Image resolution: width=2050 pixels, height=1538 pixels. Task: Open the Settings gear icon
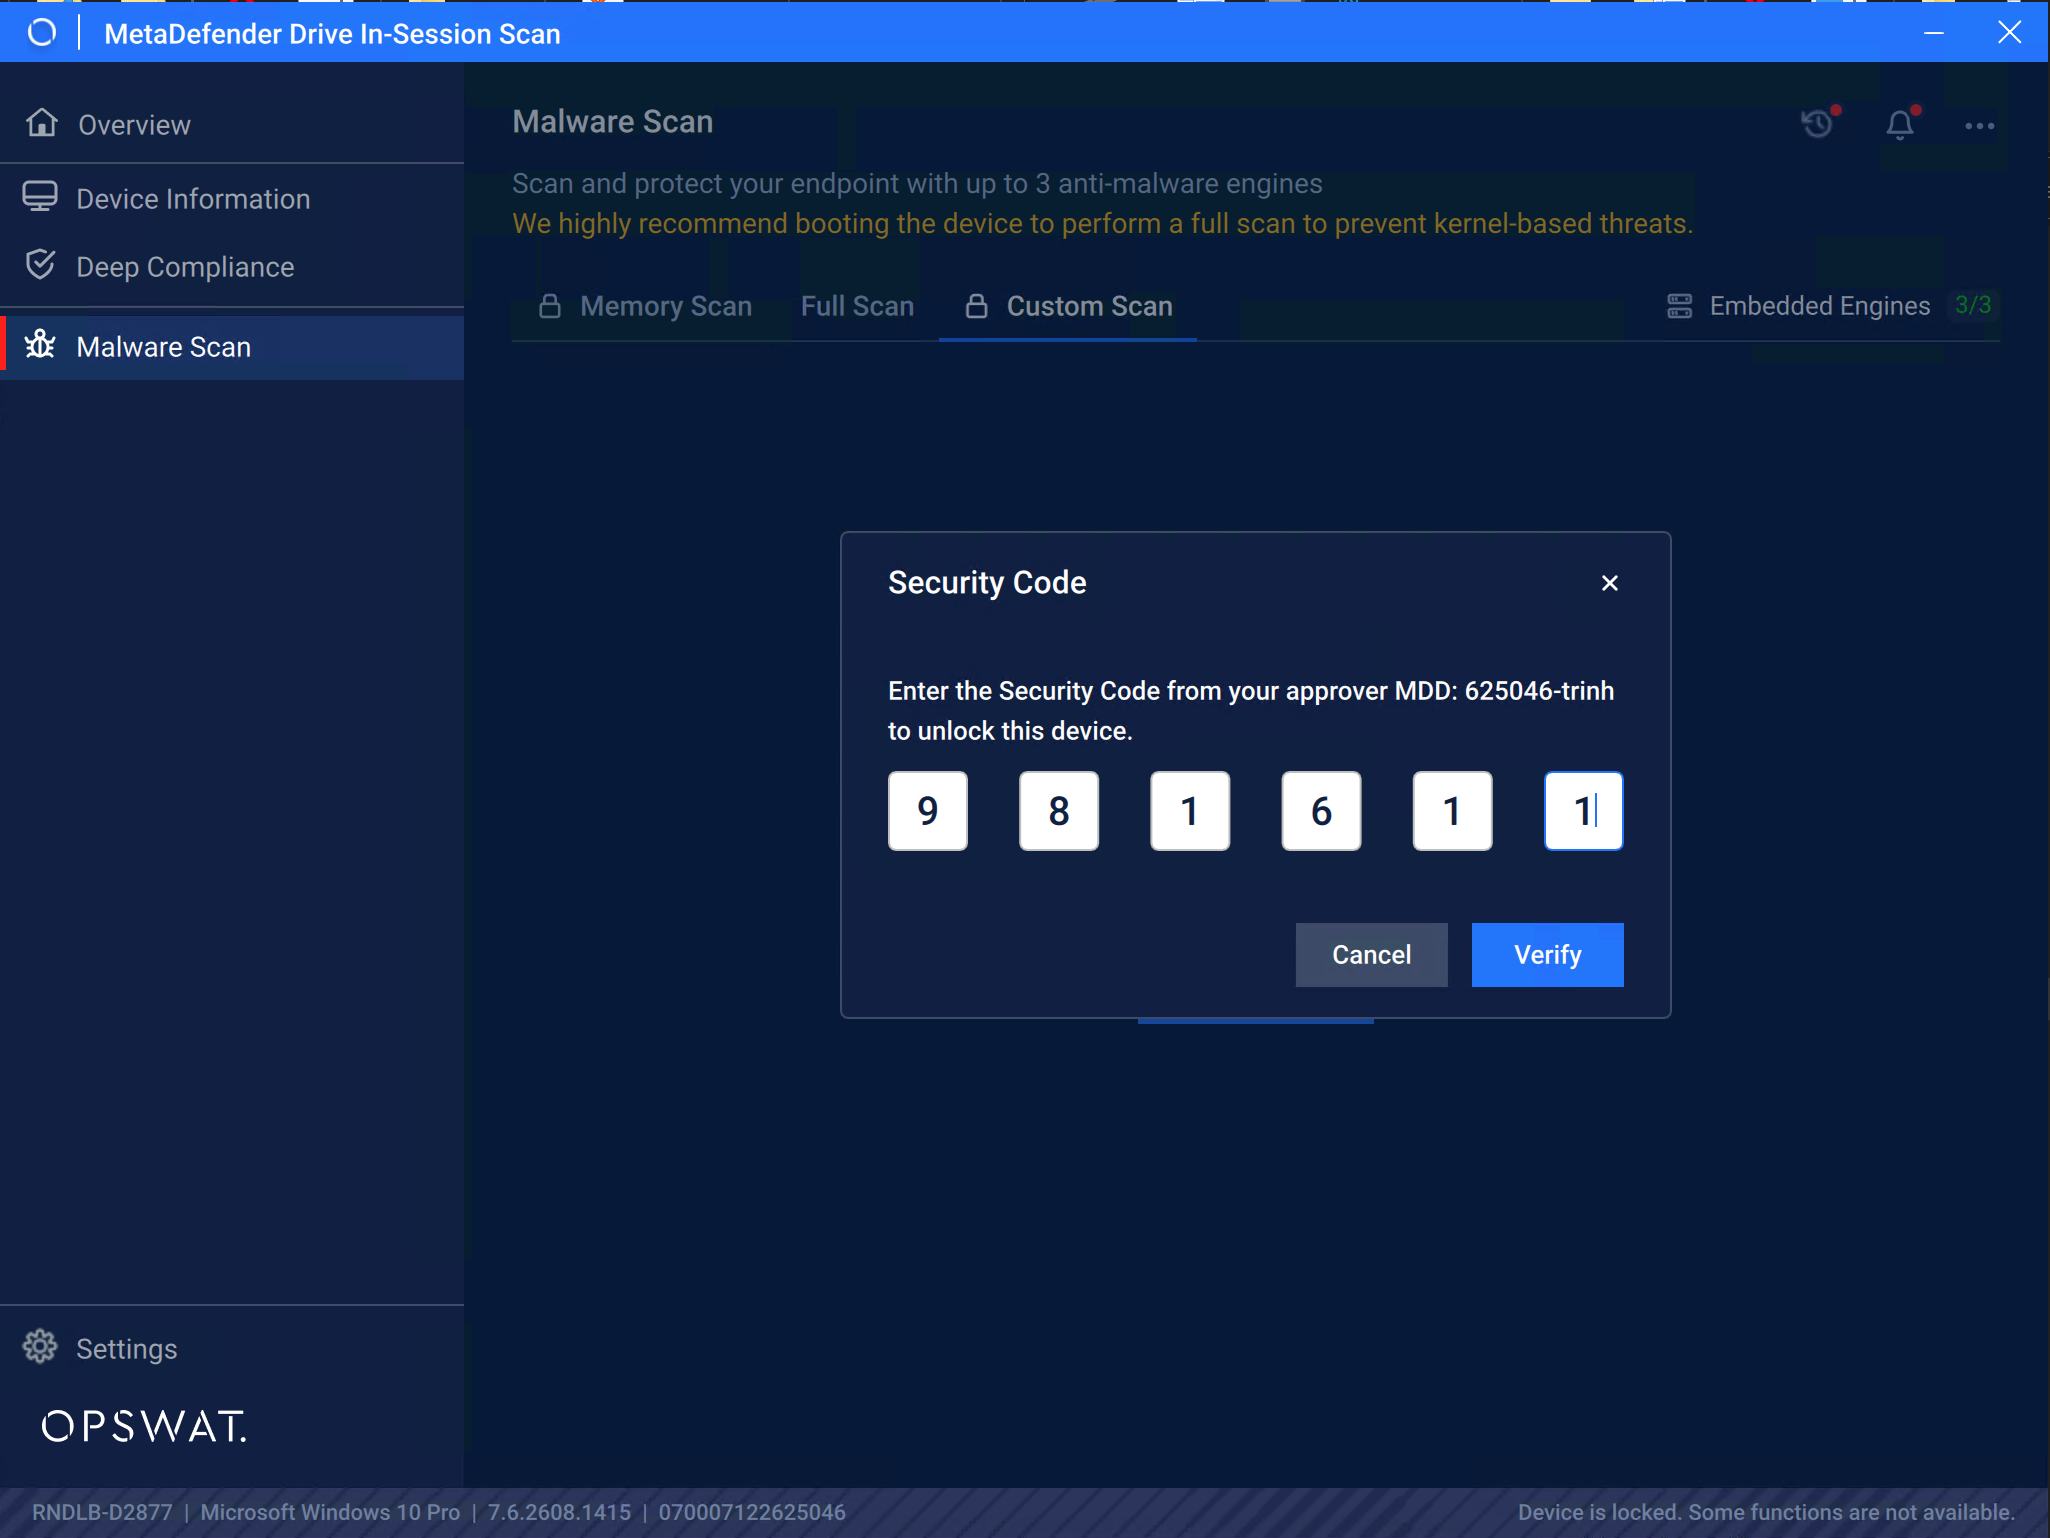[x=40, y=1346]
